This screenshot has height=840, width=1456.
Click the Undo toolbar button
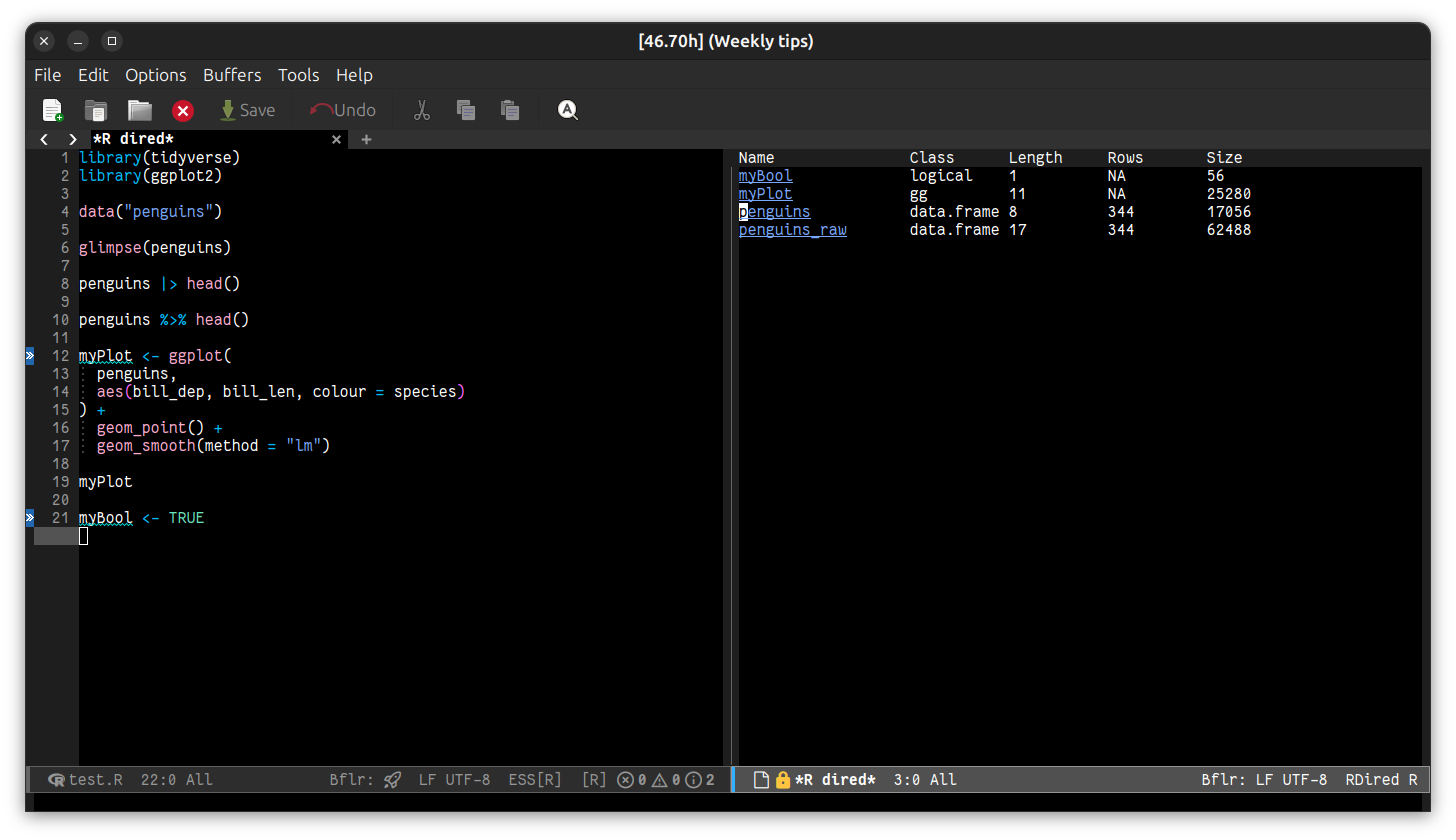point(343,110)
